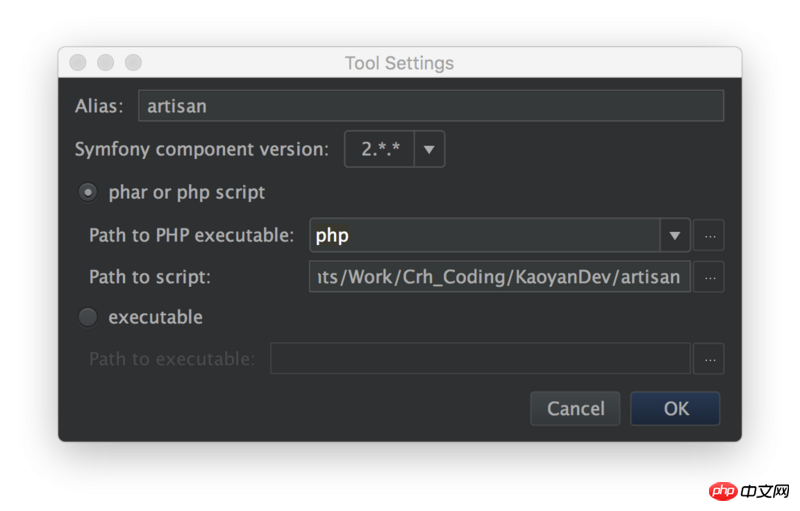Expand the PHP executable dropdown arrow
800x511 pixels.
pyautogui.click(x=675, y=236)
